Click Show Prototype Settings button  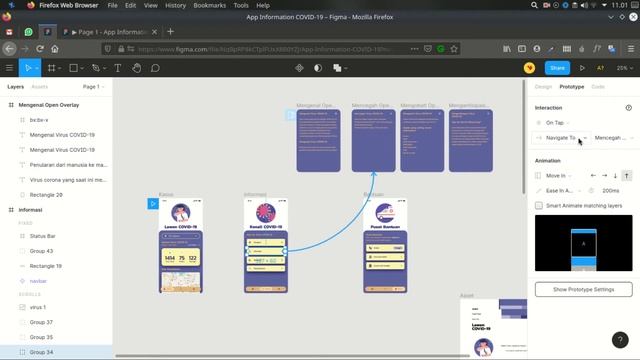(x=584, y=289)
